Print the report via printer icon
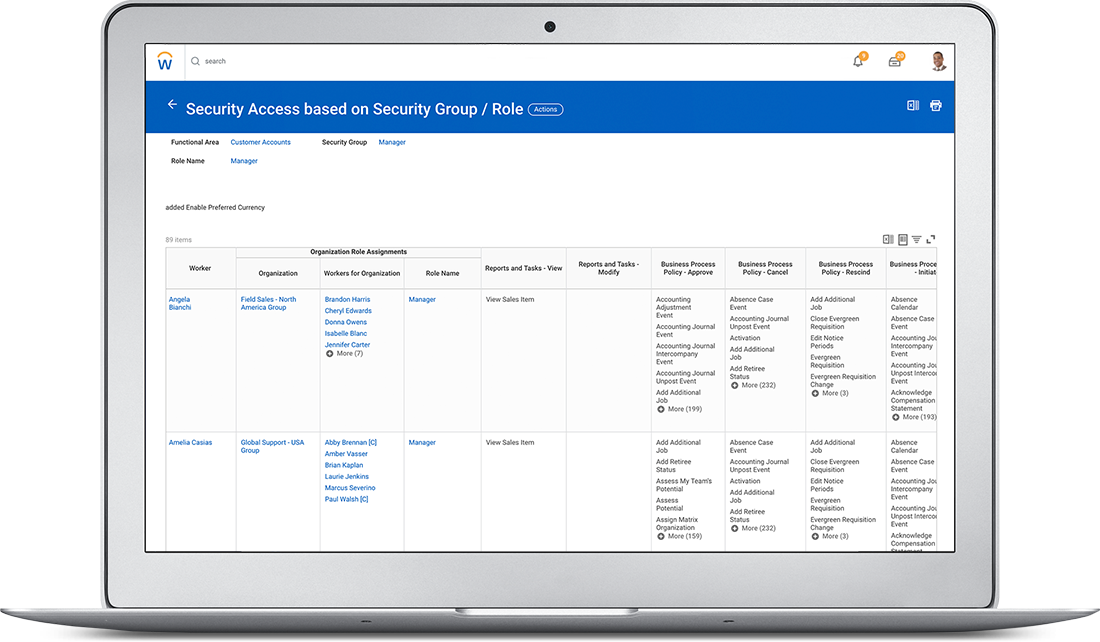 click(936, 105)
